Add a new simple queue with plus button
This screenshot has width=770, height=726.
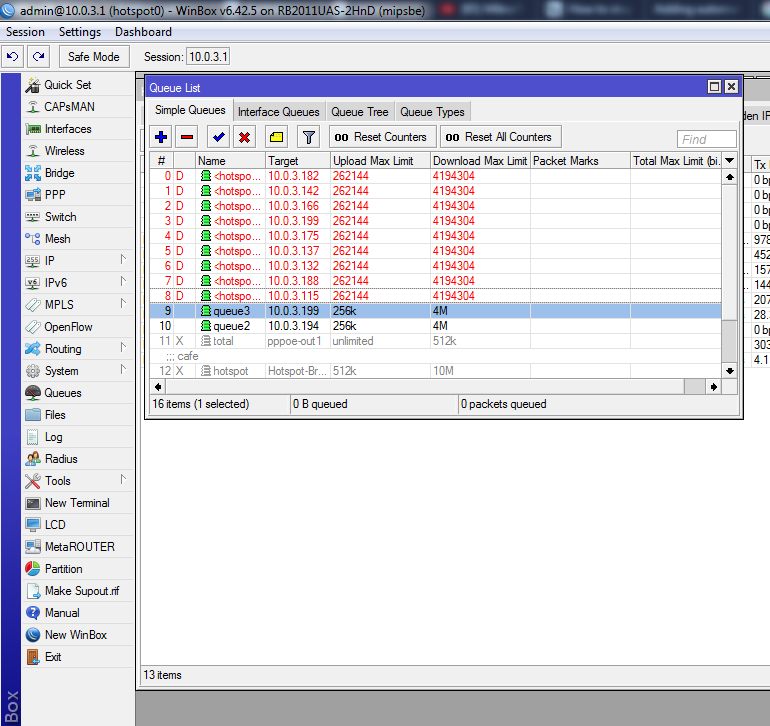(161, 137)
